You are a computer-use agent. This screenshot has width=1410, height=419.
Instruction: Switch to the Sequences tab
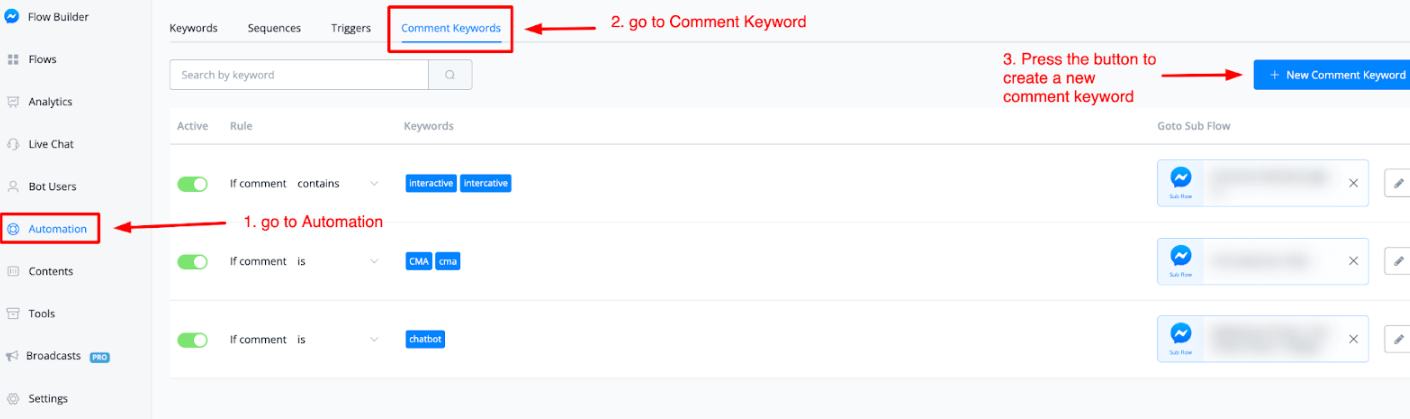(x=274, y=28)
